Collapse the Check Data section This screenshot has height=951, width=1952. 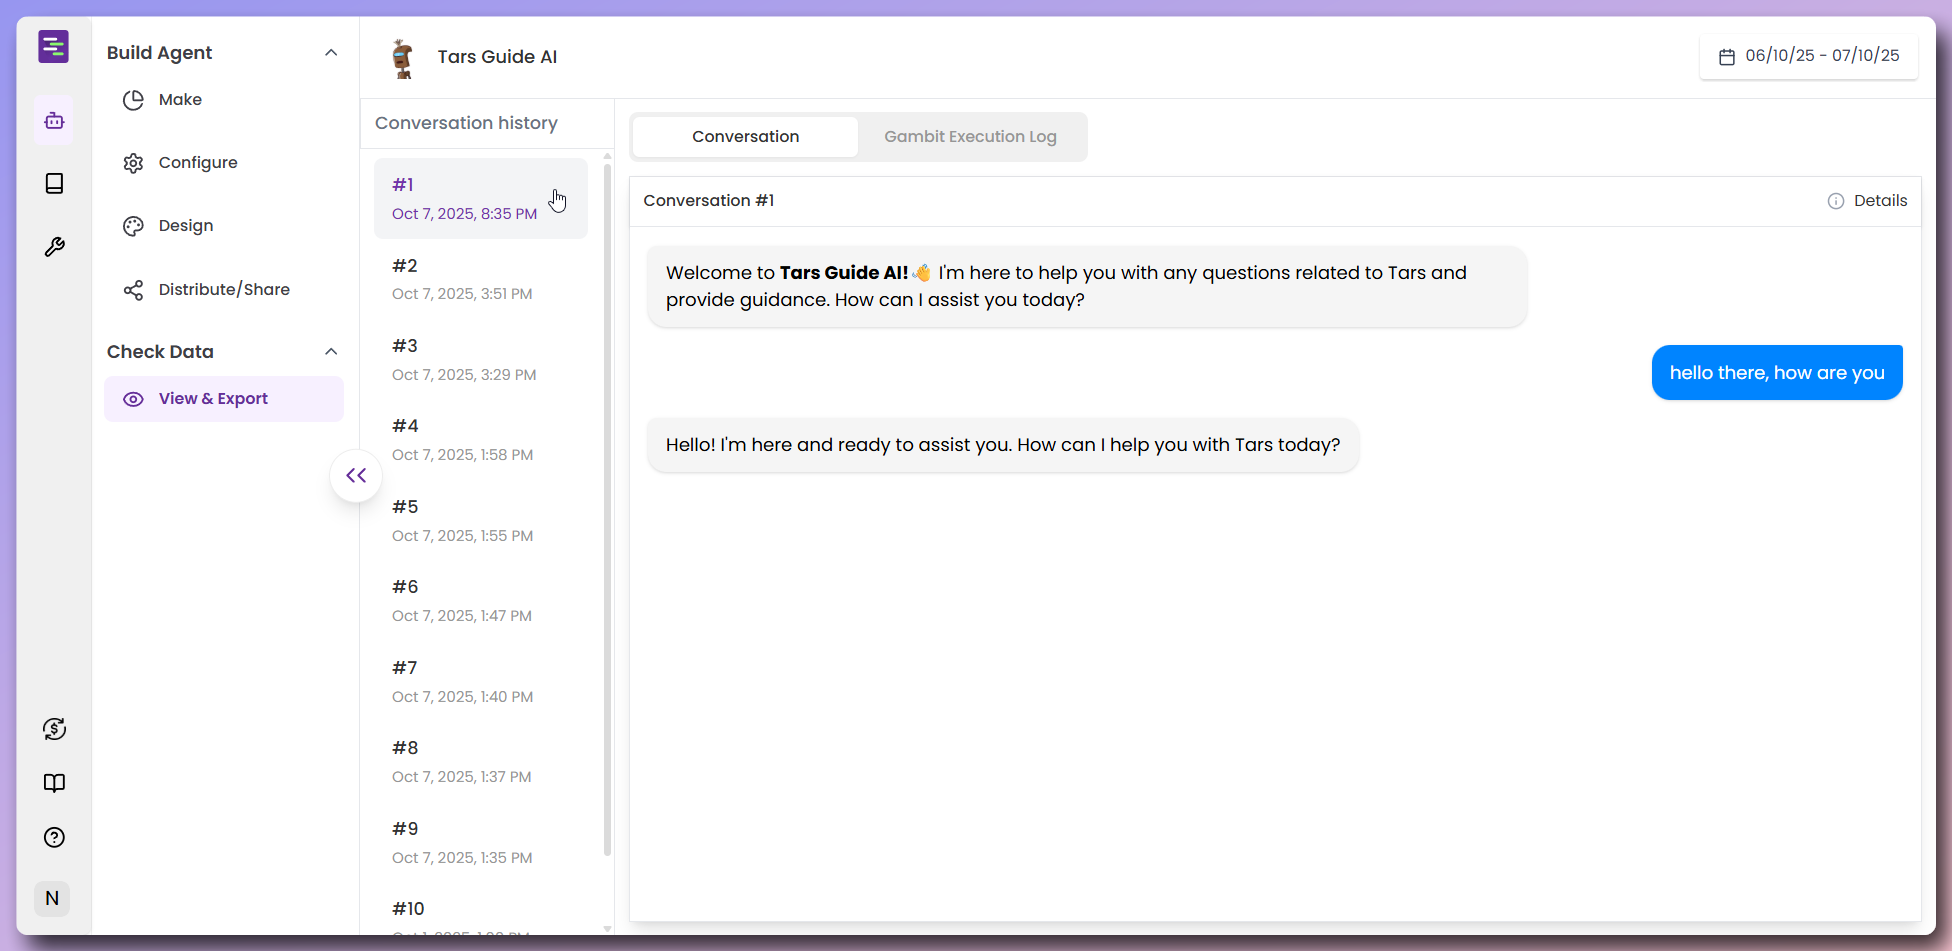pos(331,352)
